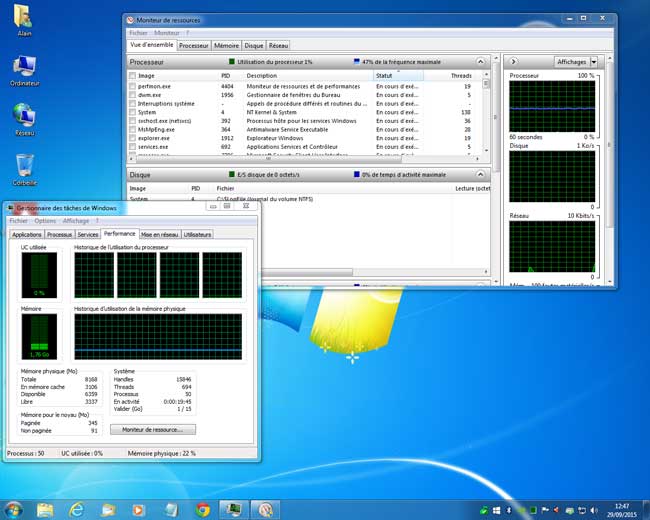Open the Alain user folder on desktop
This screenshot has height=520, width=650.
pyautogui.click(x=24, y=19)
